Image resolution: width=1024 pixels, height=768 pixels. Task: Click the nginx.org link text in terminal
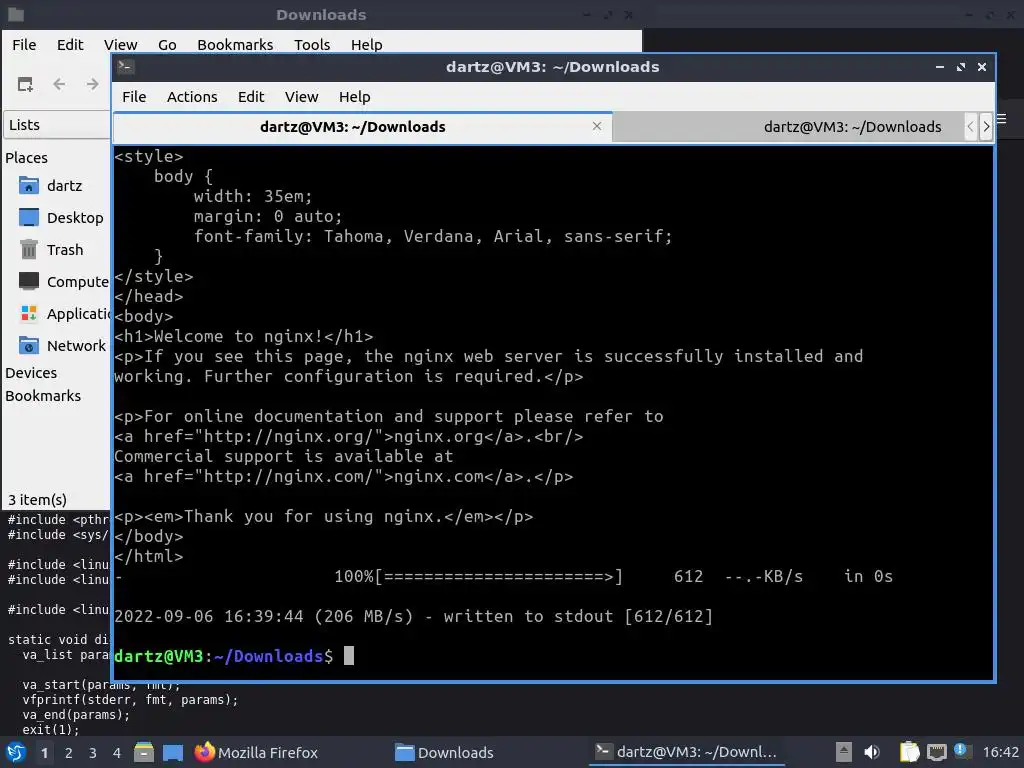[438, 436]
